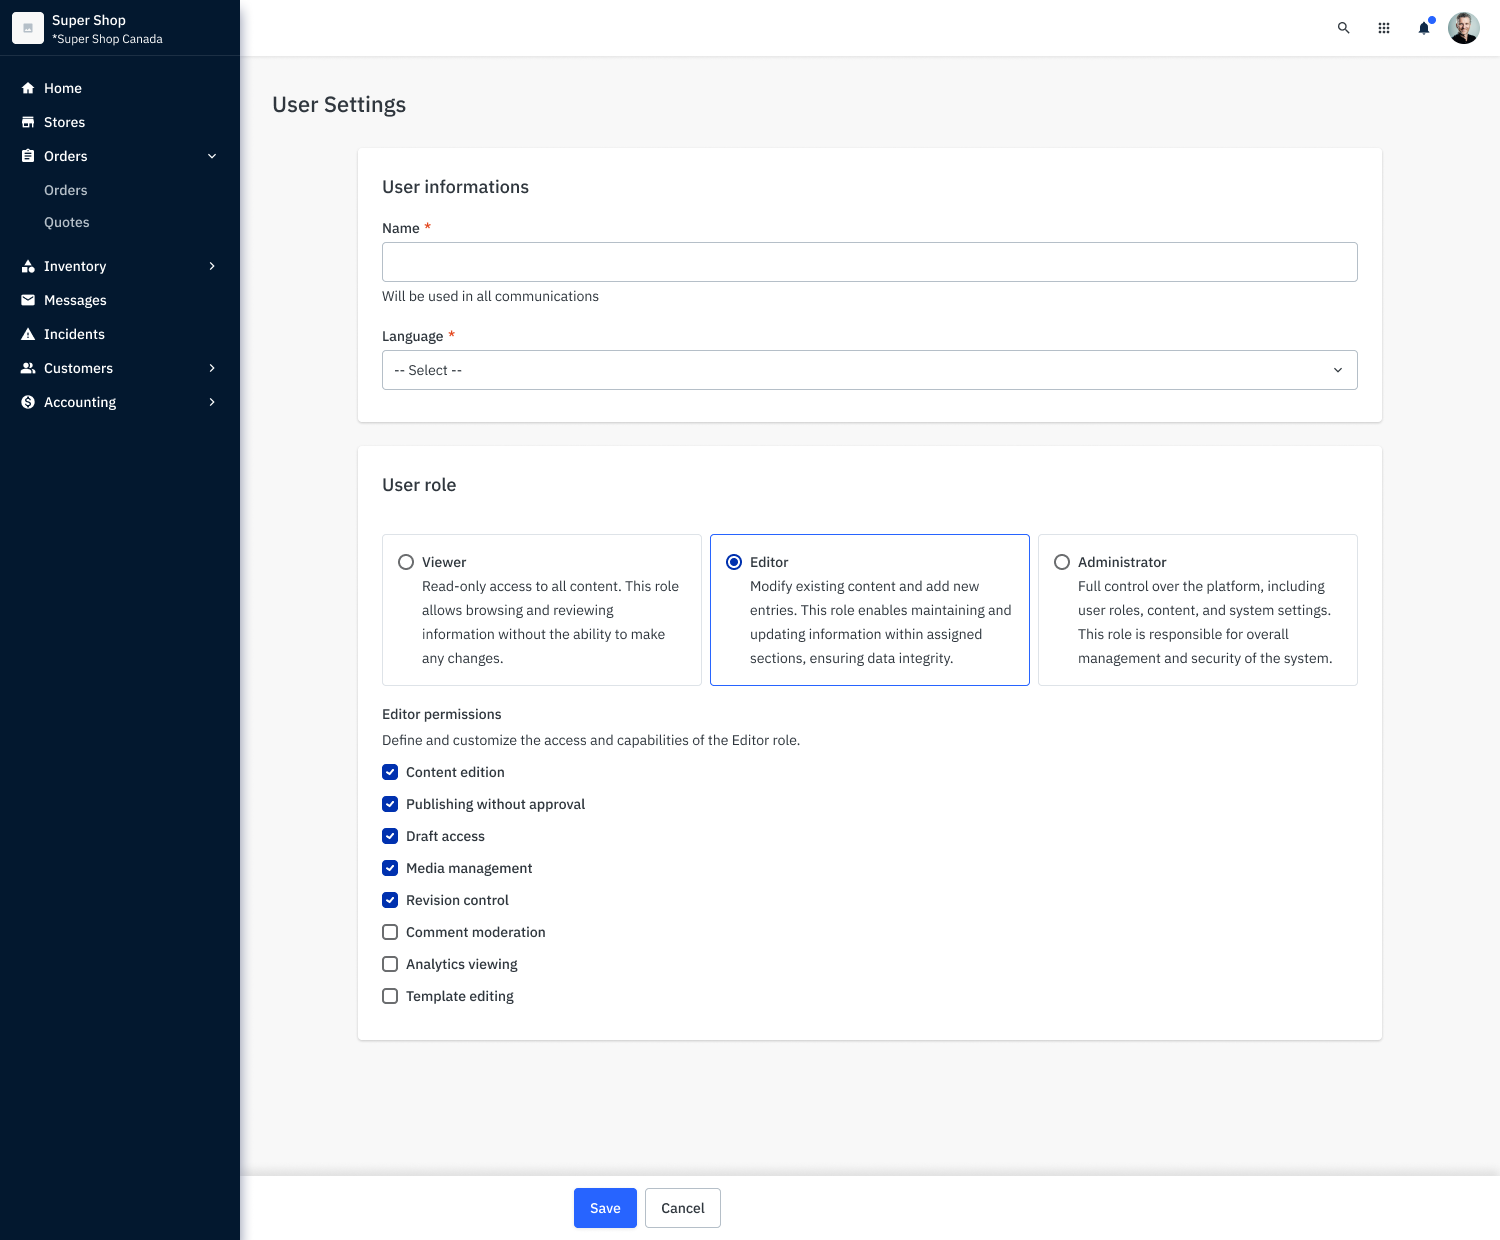The image size is (1500, 1240).
Task: Open Quotes in the sidebar
Action: point(67,222)
